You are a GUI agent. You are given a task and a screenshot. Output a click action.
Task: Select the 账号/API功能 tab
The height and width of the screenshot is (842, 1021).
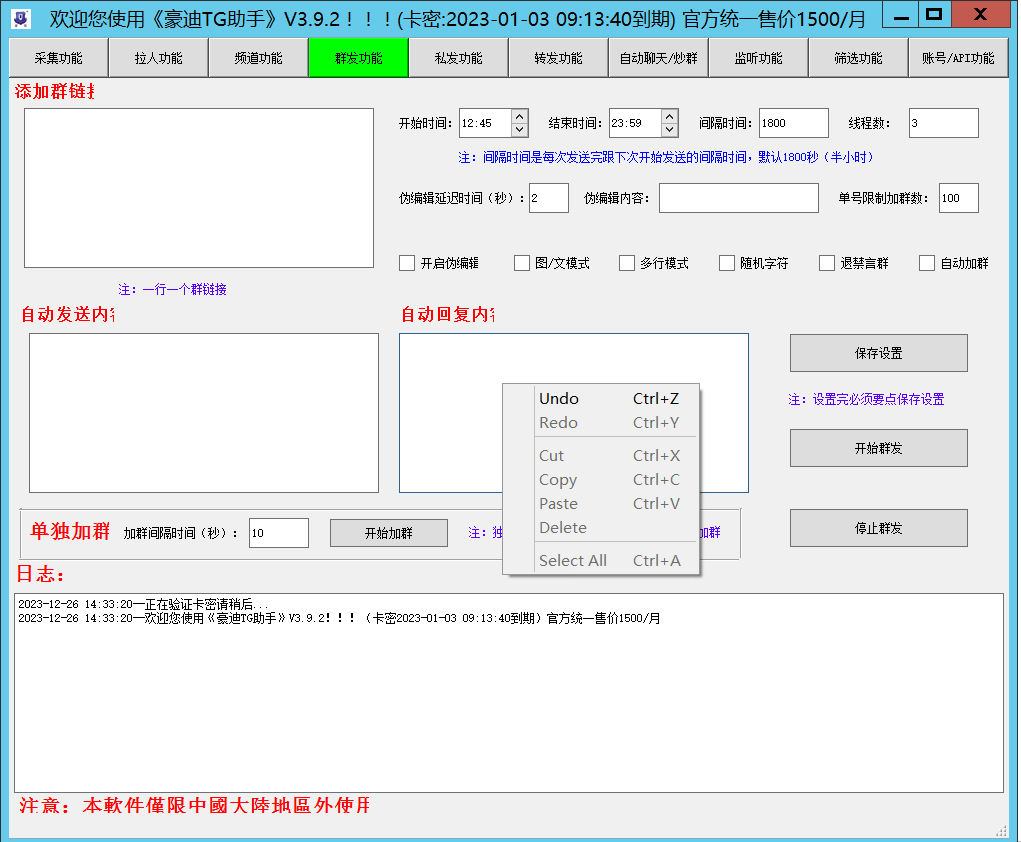[x=957, y=58]
